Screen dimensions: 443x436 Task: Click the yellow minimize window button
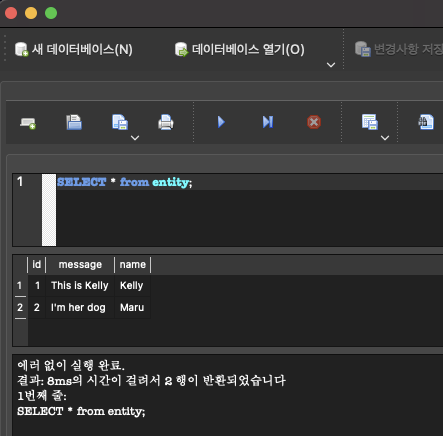pyautogui.click(x=31, y=13)
